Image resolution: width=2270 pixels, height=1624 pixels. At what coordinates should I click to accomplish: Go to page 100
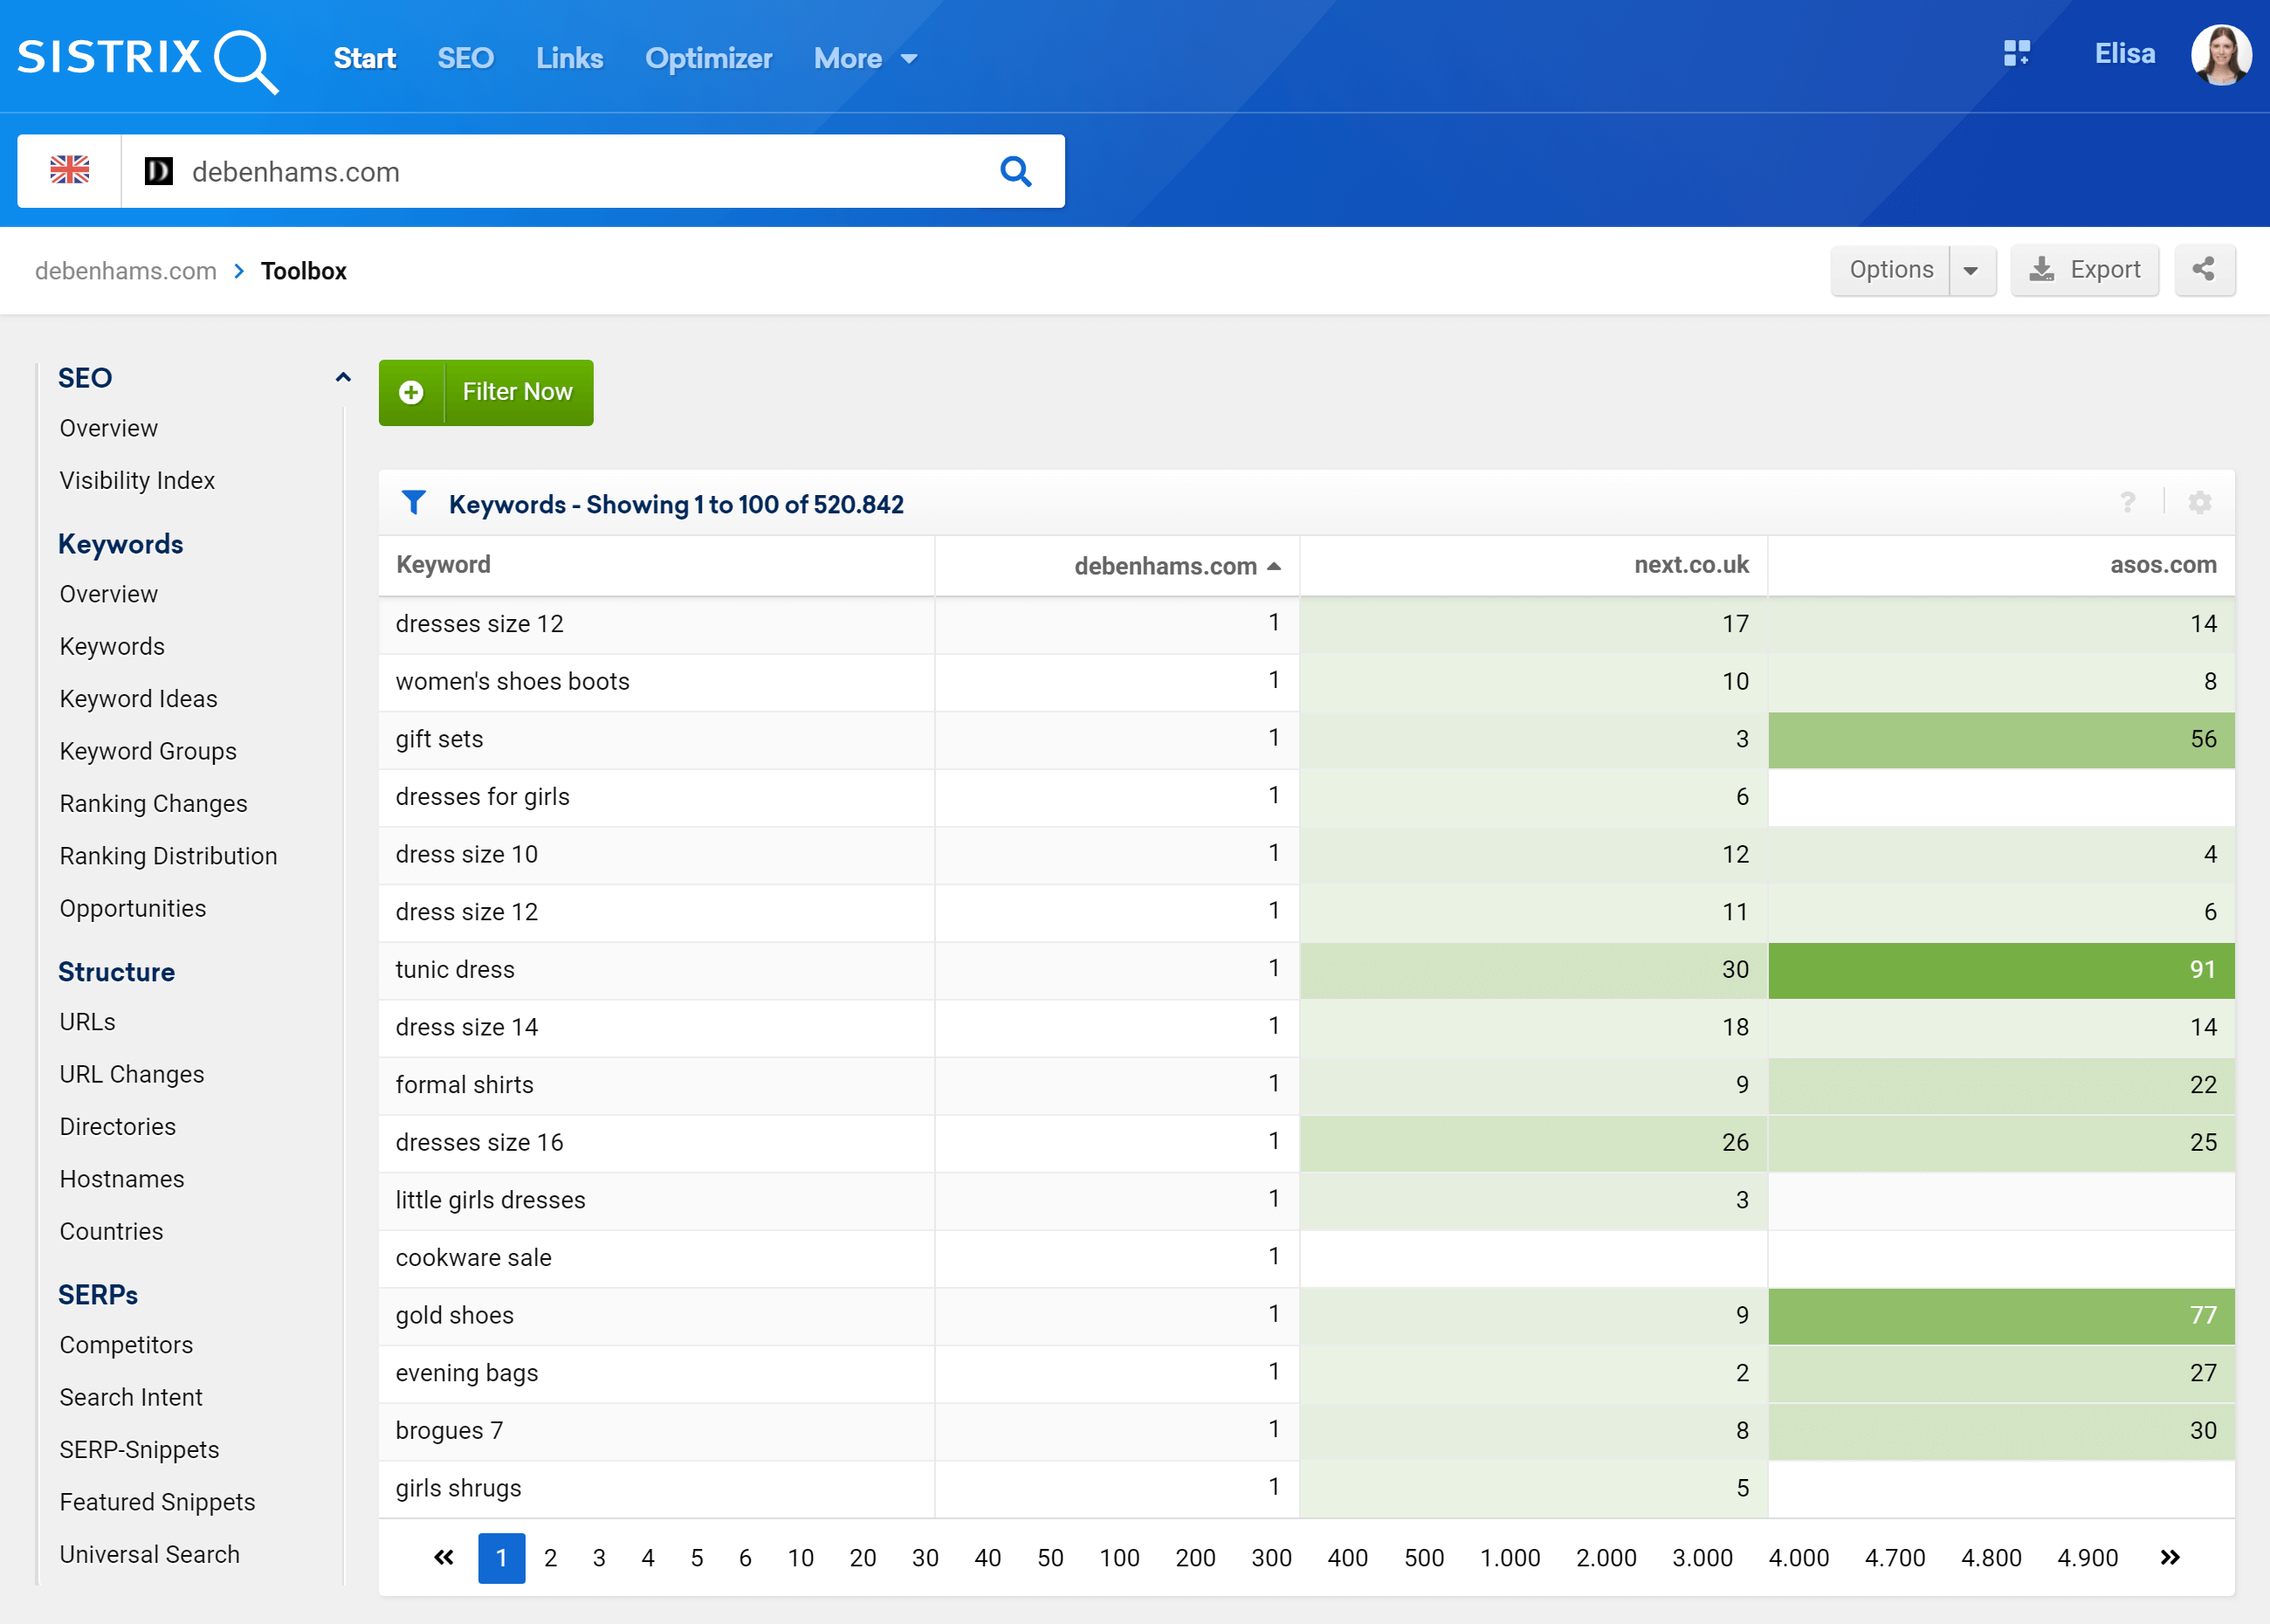coord(1119,1557)
